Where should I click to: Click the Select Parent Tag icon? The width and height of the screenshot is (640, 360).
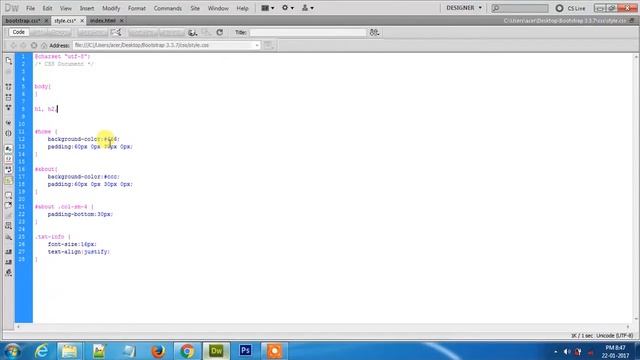pos(9,122)
